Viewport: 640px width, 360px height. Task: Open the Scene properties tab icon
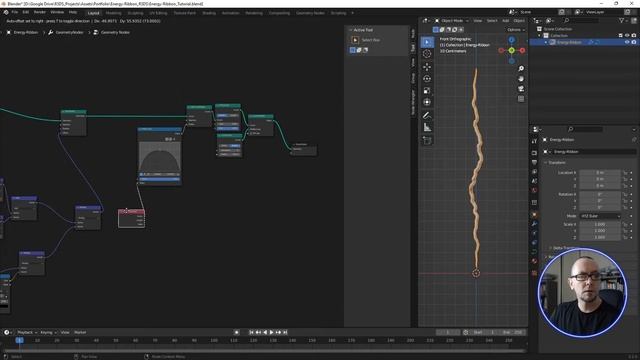tap(534, 181)
